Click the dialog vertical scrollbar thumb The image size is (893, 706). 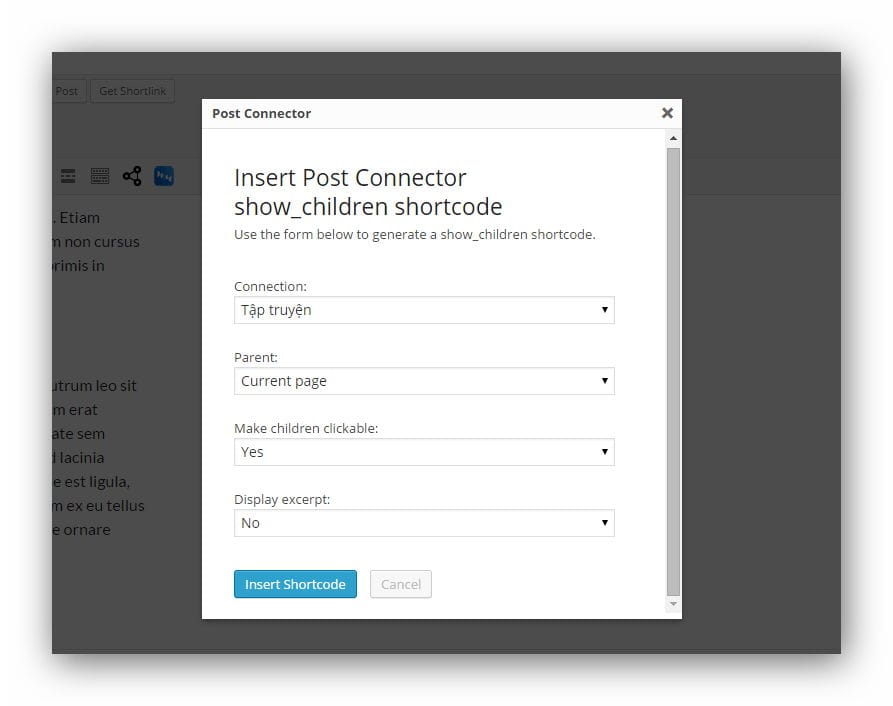[673, 371]
